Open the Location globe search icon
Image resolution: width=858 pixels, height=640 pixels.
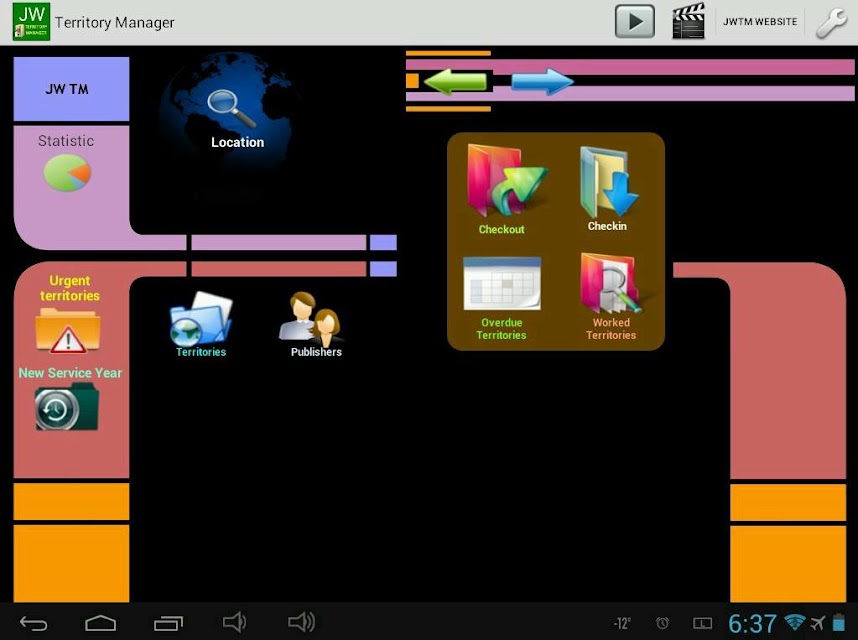coord(231,109)
